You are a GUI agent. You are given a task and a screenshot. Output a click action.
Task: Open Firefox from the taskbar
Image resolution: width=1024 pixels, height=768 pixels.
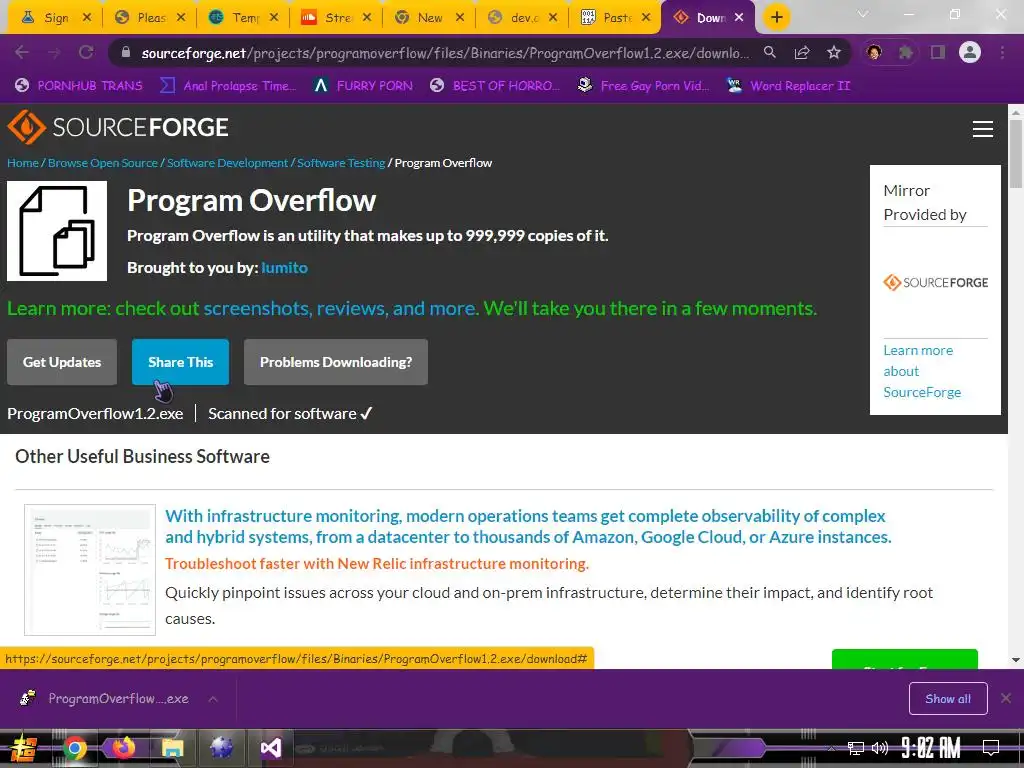(x=123, y=748)
